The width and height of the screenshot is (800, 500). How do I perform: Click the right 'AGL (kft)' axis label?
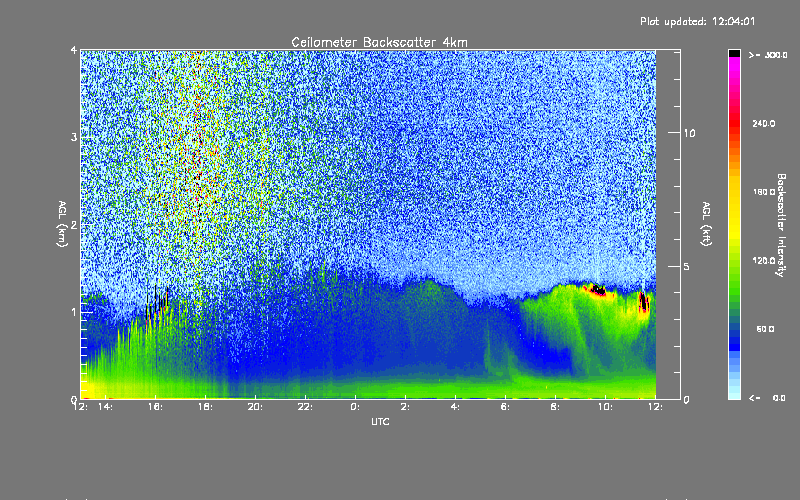[706, 224]
